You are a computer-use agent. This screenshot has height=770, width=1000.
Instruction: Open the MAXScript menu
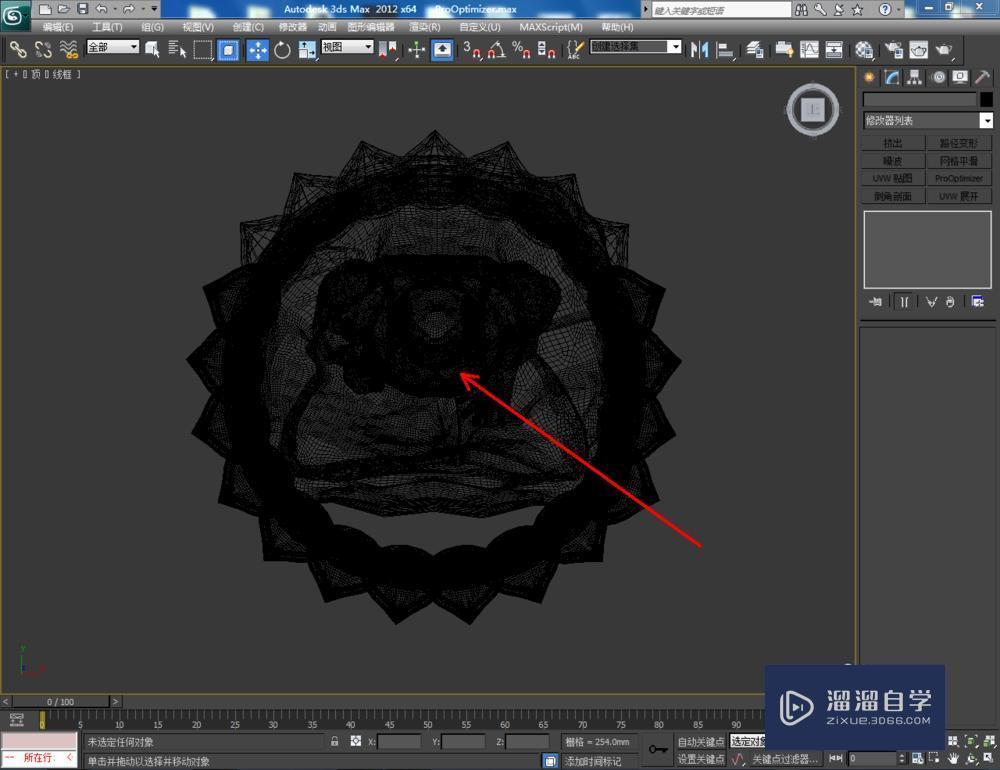coord(550,26)
